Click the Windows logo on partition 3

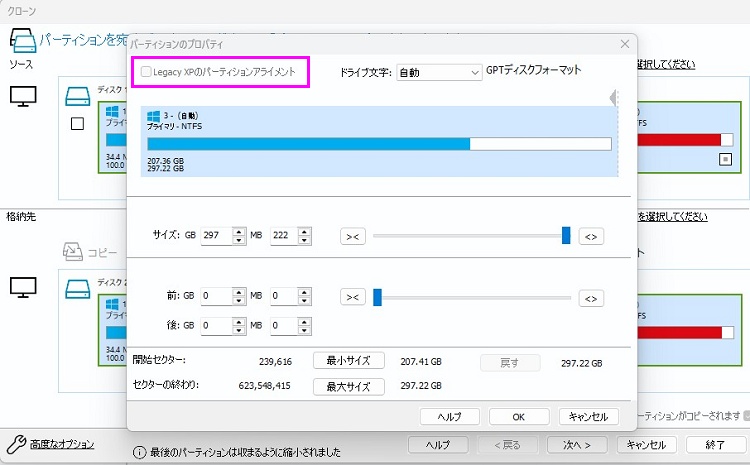pos(155,117)
